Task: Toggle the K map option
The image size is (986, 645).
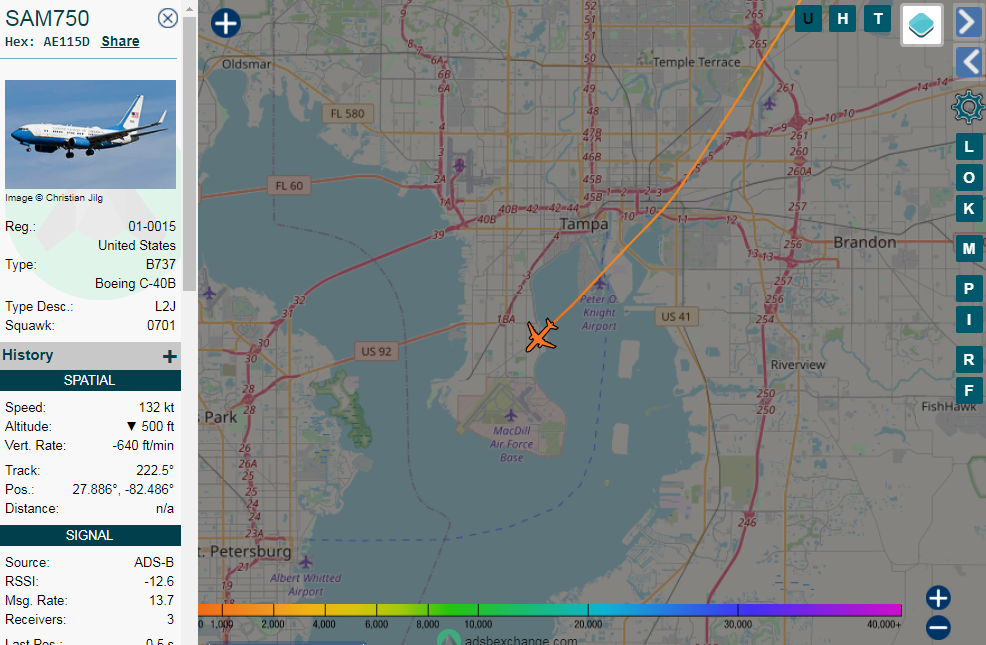Action: tap(969, 209)
